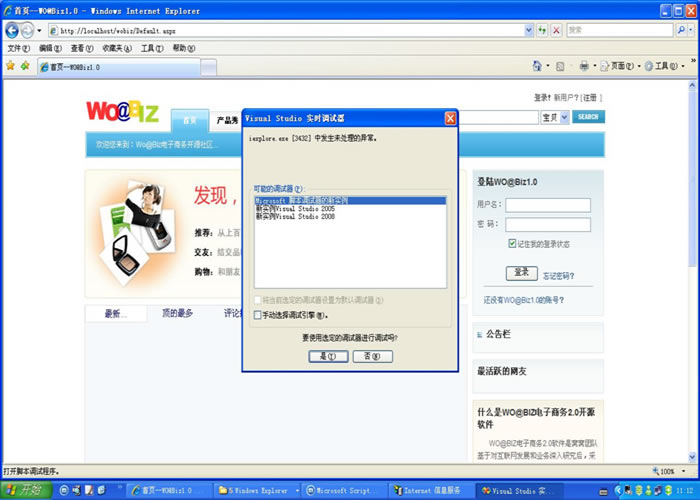
Task: Click the Start button on taskbar
Action: tap(26, 490)
